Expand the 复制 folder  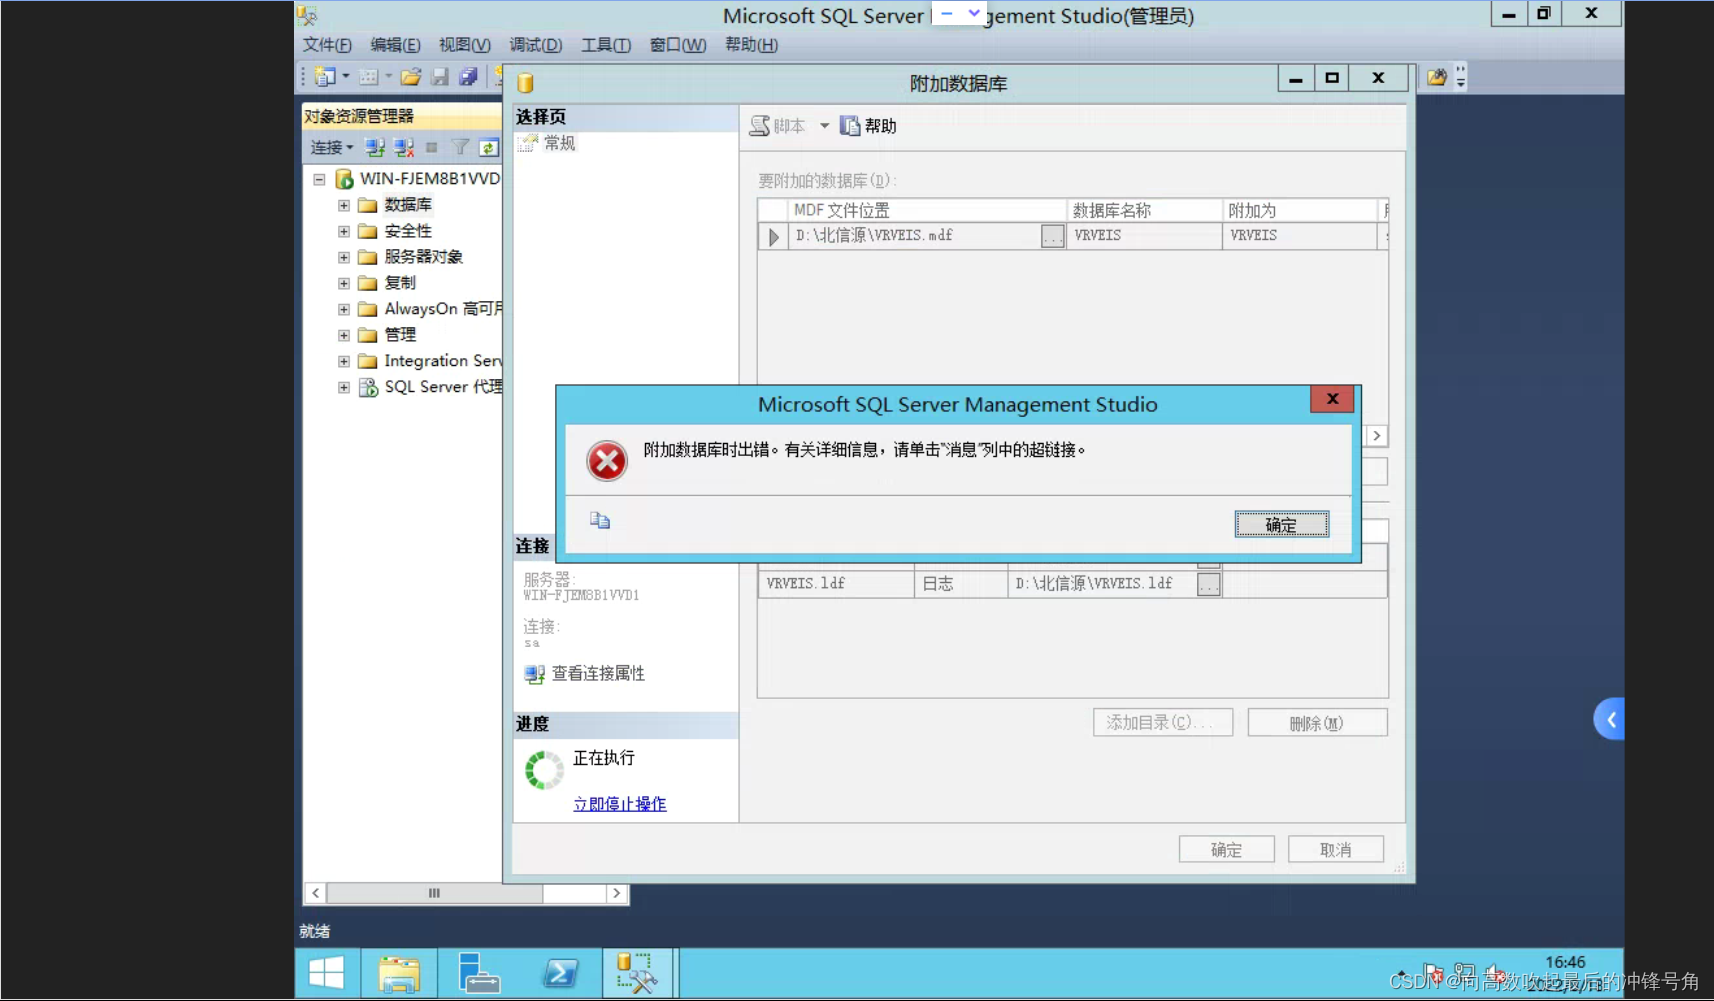(x=344, y=283)
